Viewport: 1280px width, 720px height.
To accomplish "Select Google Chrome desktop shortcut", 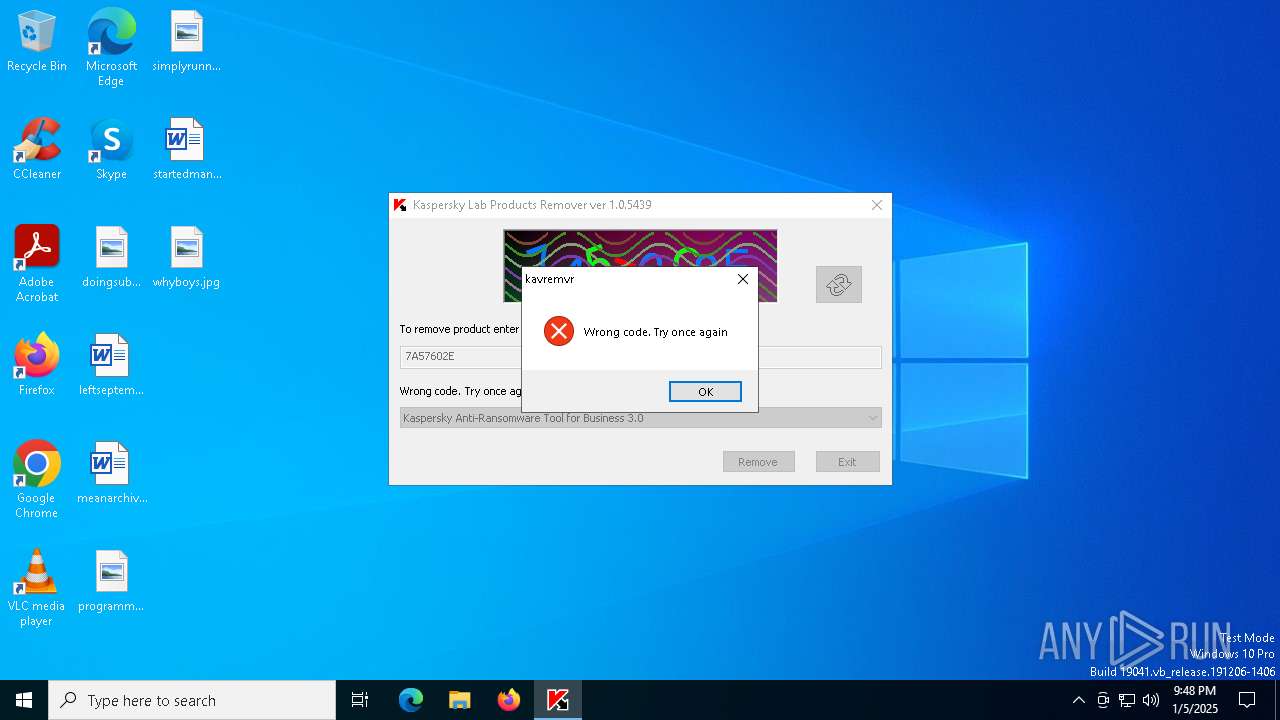I will point(37,480).
